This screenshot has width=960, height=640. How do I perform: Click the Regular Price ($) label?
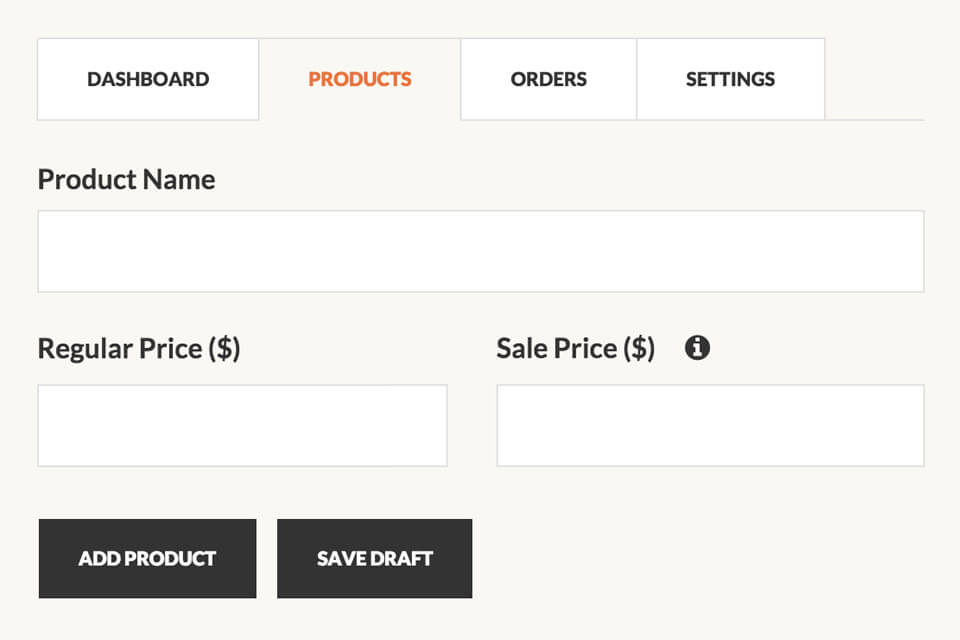tap(139, 349)
